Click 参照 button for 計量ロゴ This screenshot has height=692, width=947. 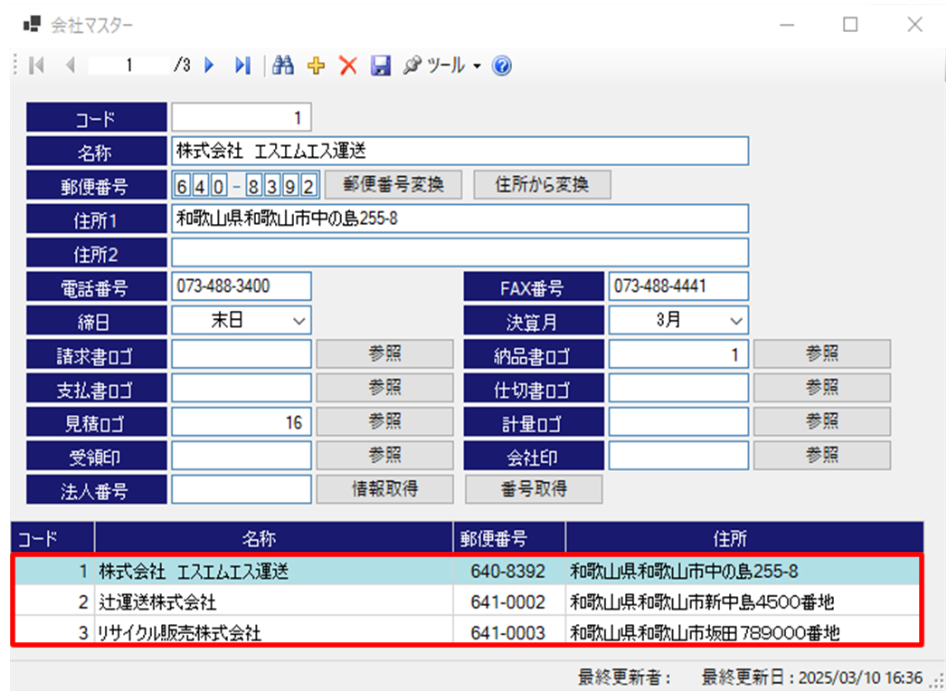822,421
